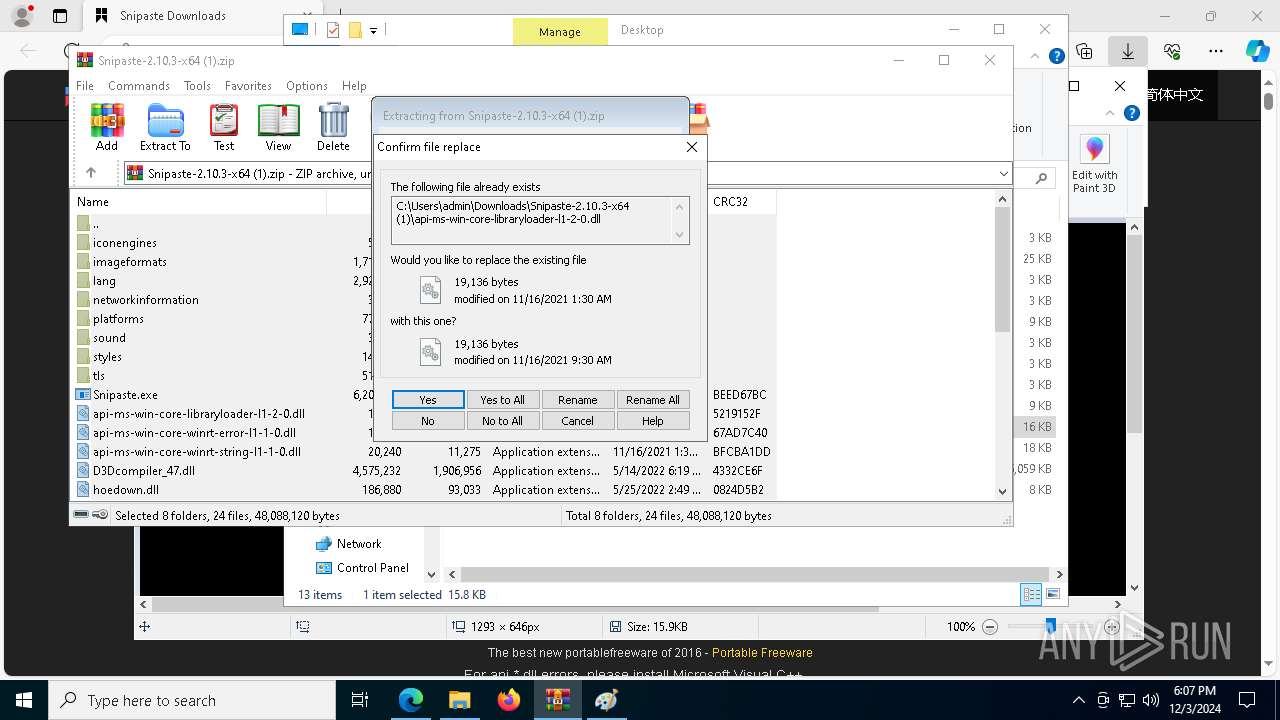Select the Manage tab in Explorer

tap(560, 31)
